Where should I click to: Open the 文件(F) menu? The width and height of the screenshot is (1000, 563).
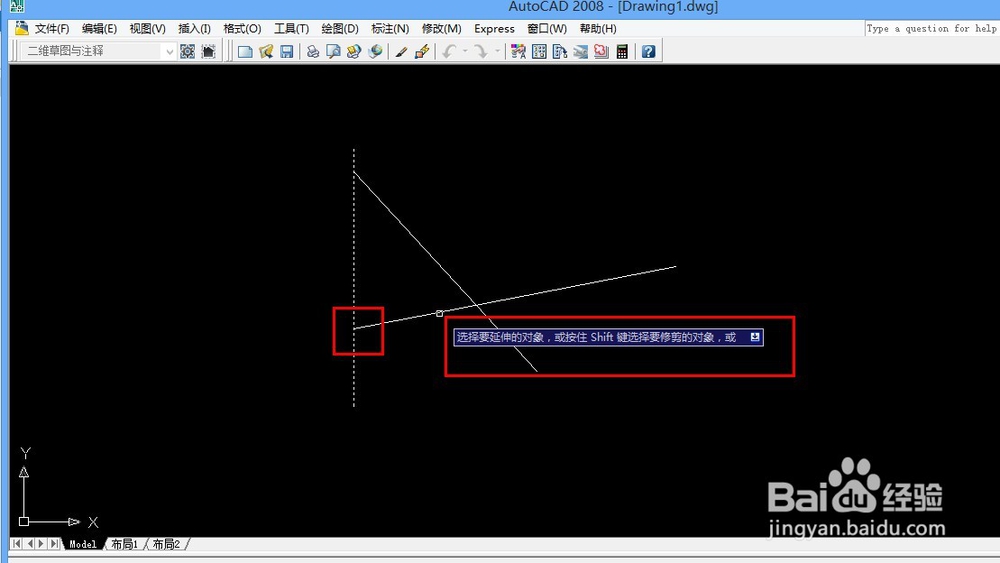52,29
